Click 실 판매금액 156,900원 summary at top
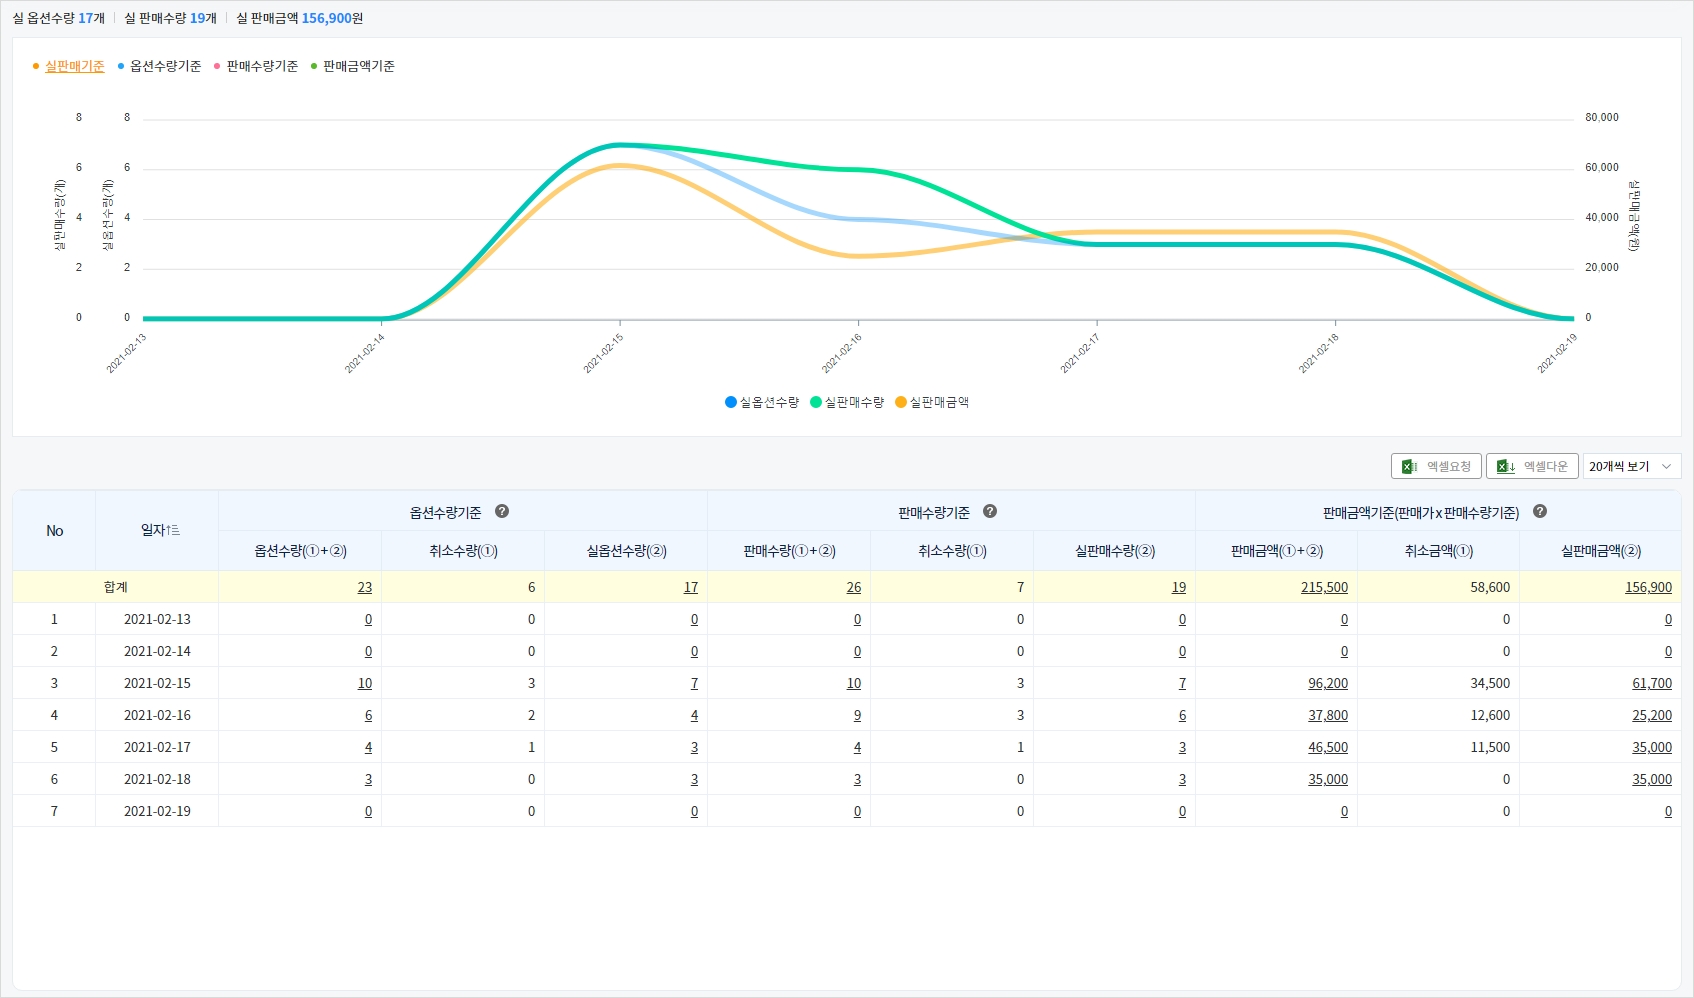Screen dimensions: 1694x998 tap(300, 18)
